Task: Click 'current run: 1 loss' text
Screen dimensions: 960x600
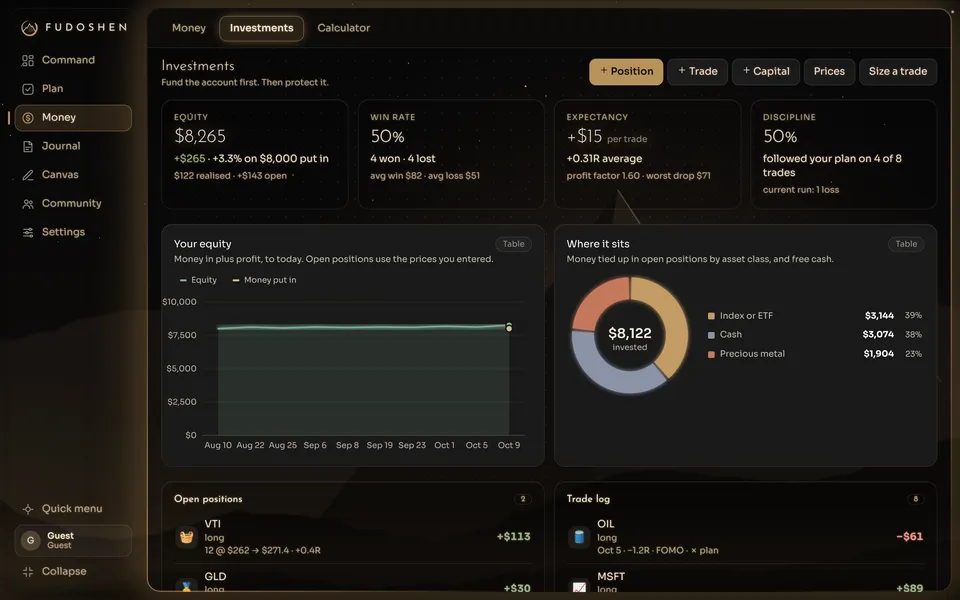Action: [x=801, y=190]
